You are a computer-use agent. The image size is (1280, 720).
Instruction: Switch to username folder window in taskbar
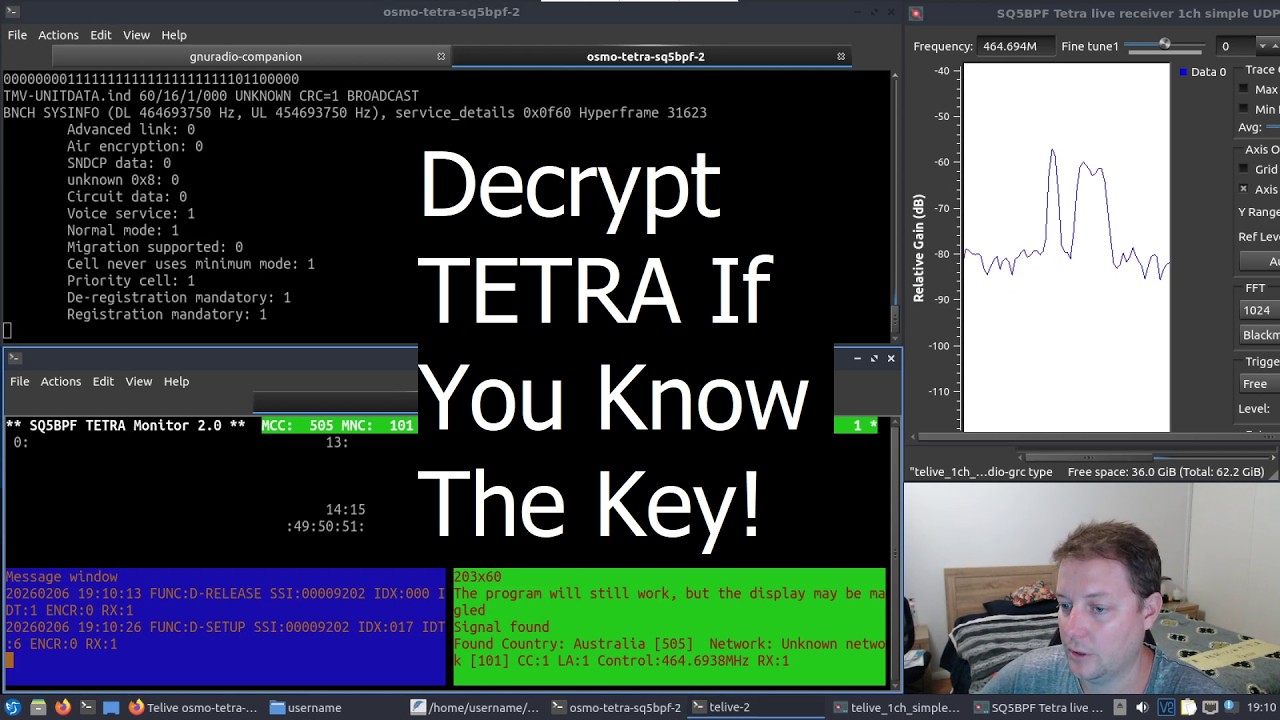coord(307,707)
